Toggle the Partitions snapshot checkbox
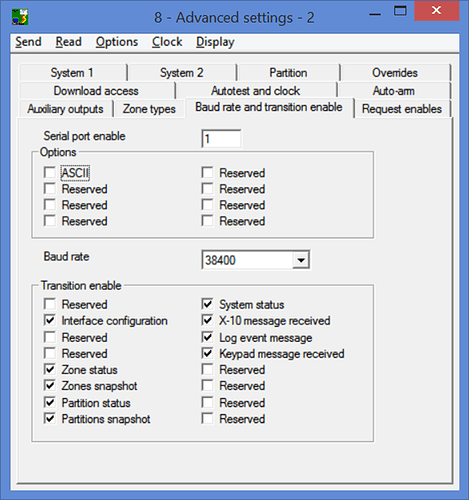The width and height of the screenshot is (469, 500). tap(50, 419)
